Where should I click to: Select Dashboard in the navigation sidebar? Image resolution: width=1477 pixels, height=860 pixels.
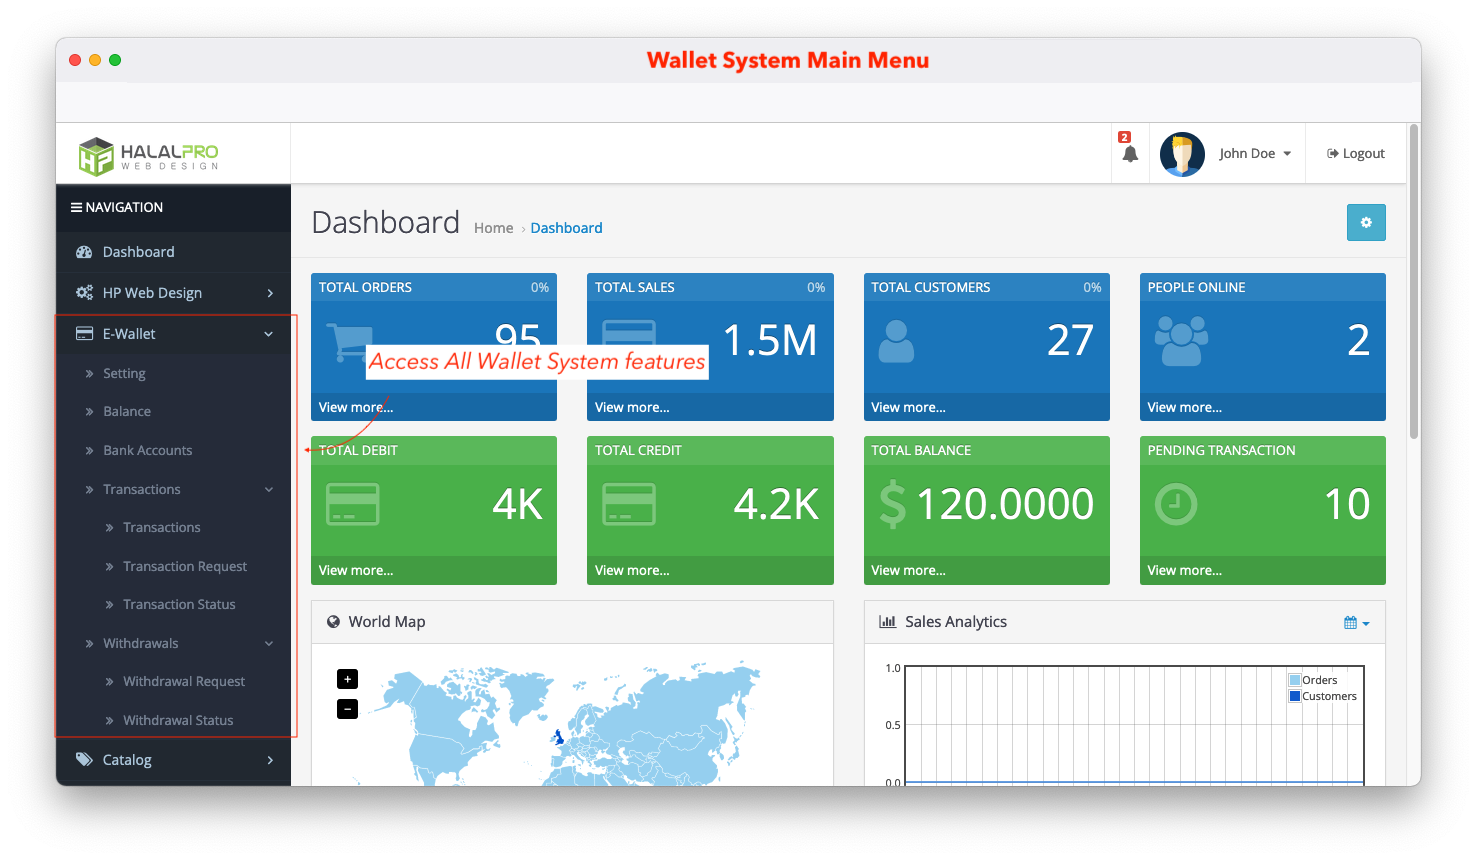pyautogui.click(x=138, y=251)
